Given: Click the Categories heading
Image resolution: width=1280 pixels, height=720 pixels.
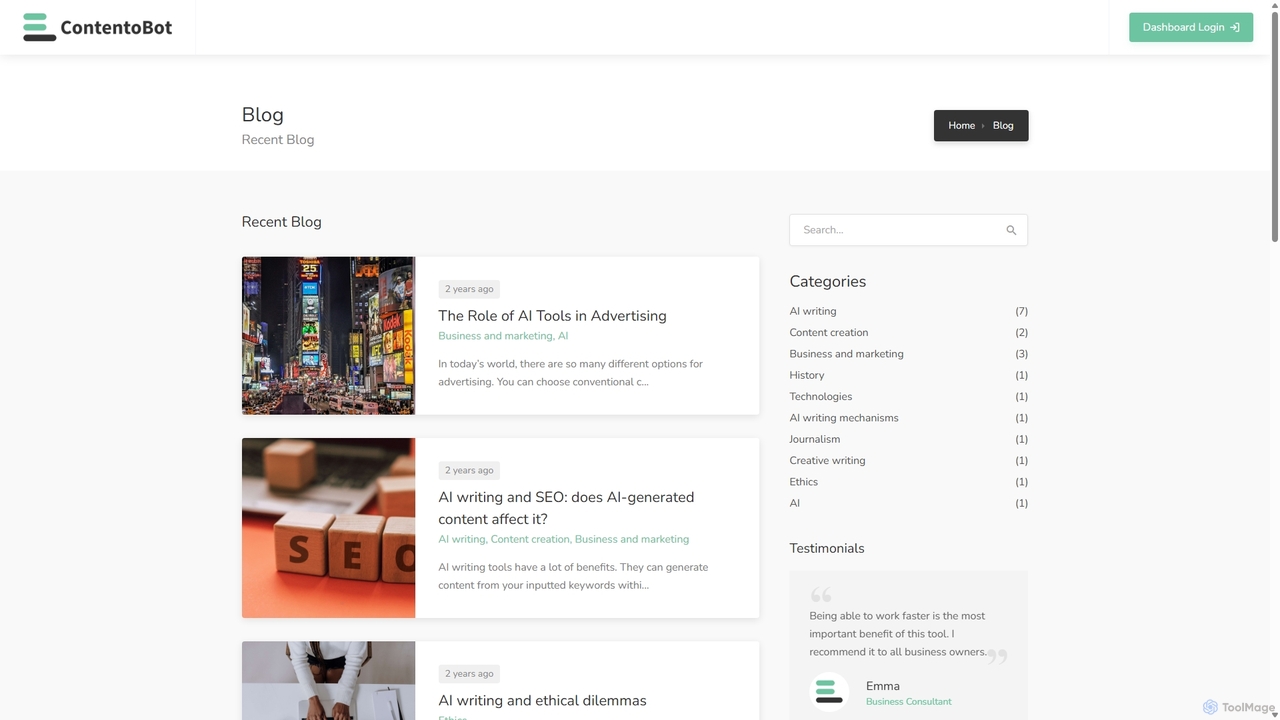Looking at the screenshot, I should 828,282.
